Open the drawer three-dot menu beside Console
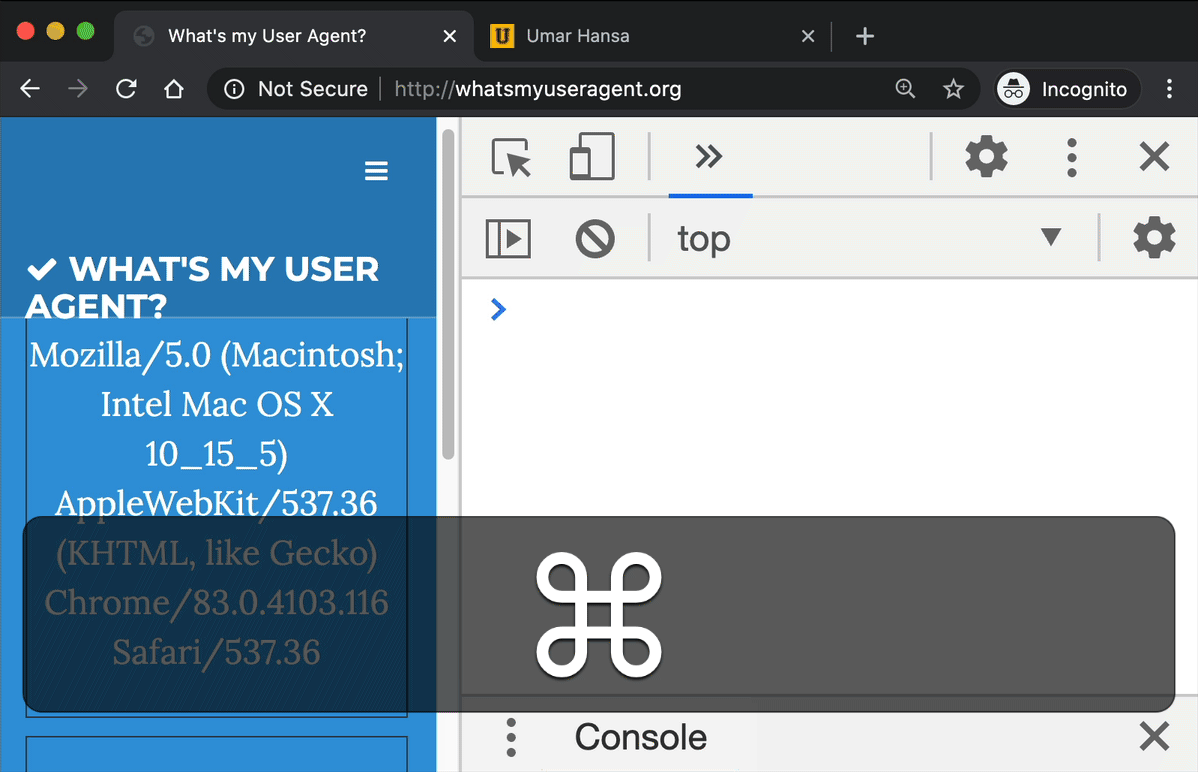 click(x=511, y=738)
